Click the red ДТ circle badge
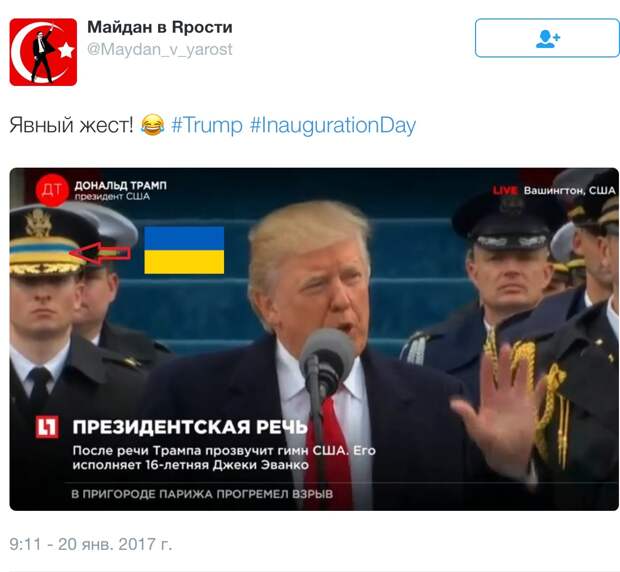620x572 pixels. pyautogui.click(x=52, y=190)
